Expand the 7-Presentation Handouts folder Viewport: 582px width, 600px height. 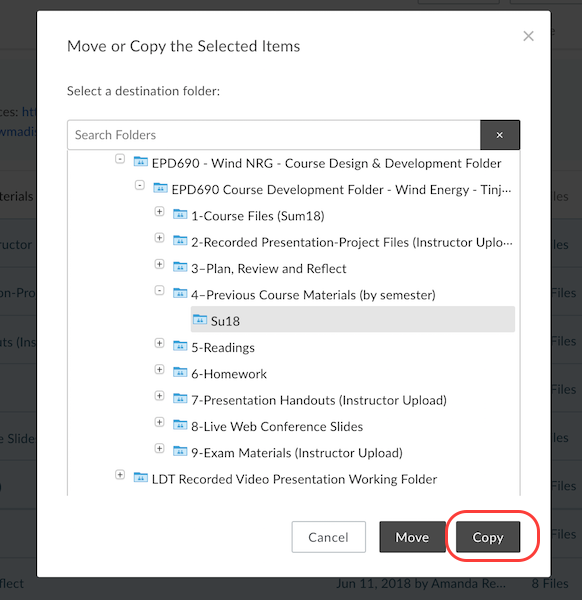click(x=160, y=396)
